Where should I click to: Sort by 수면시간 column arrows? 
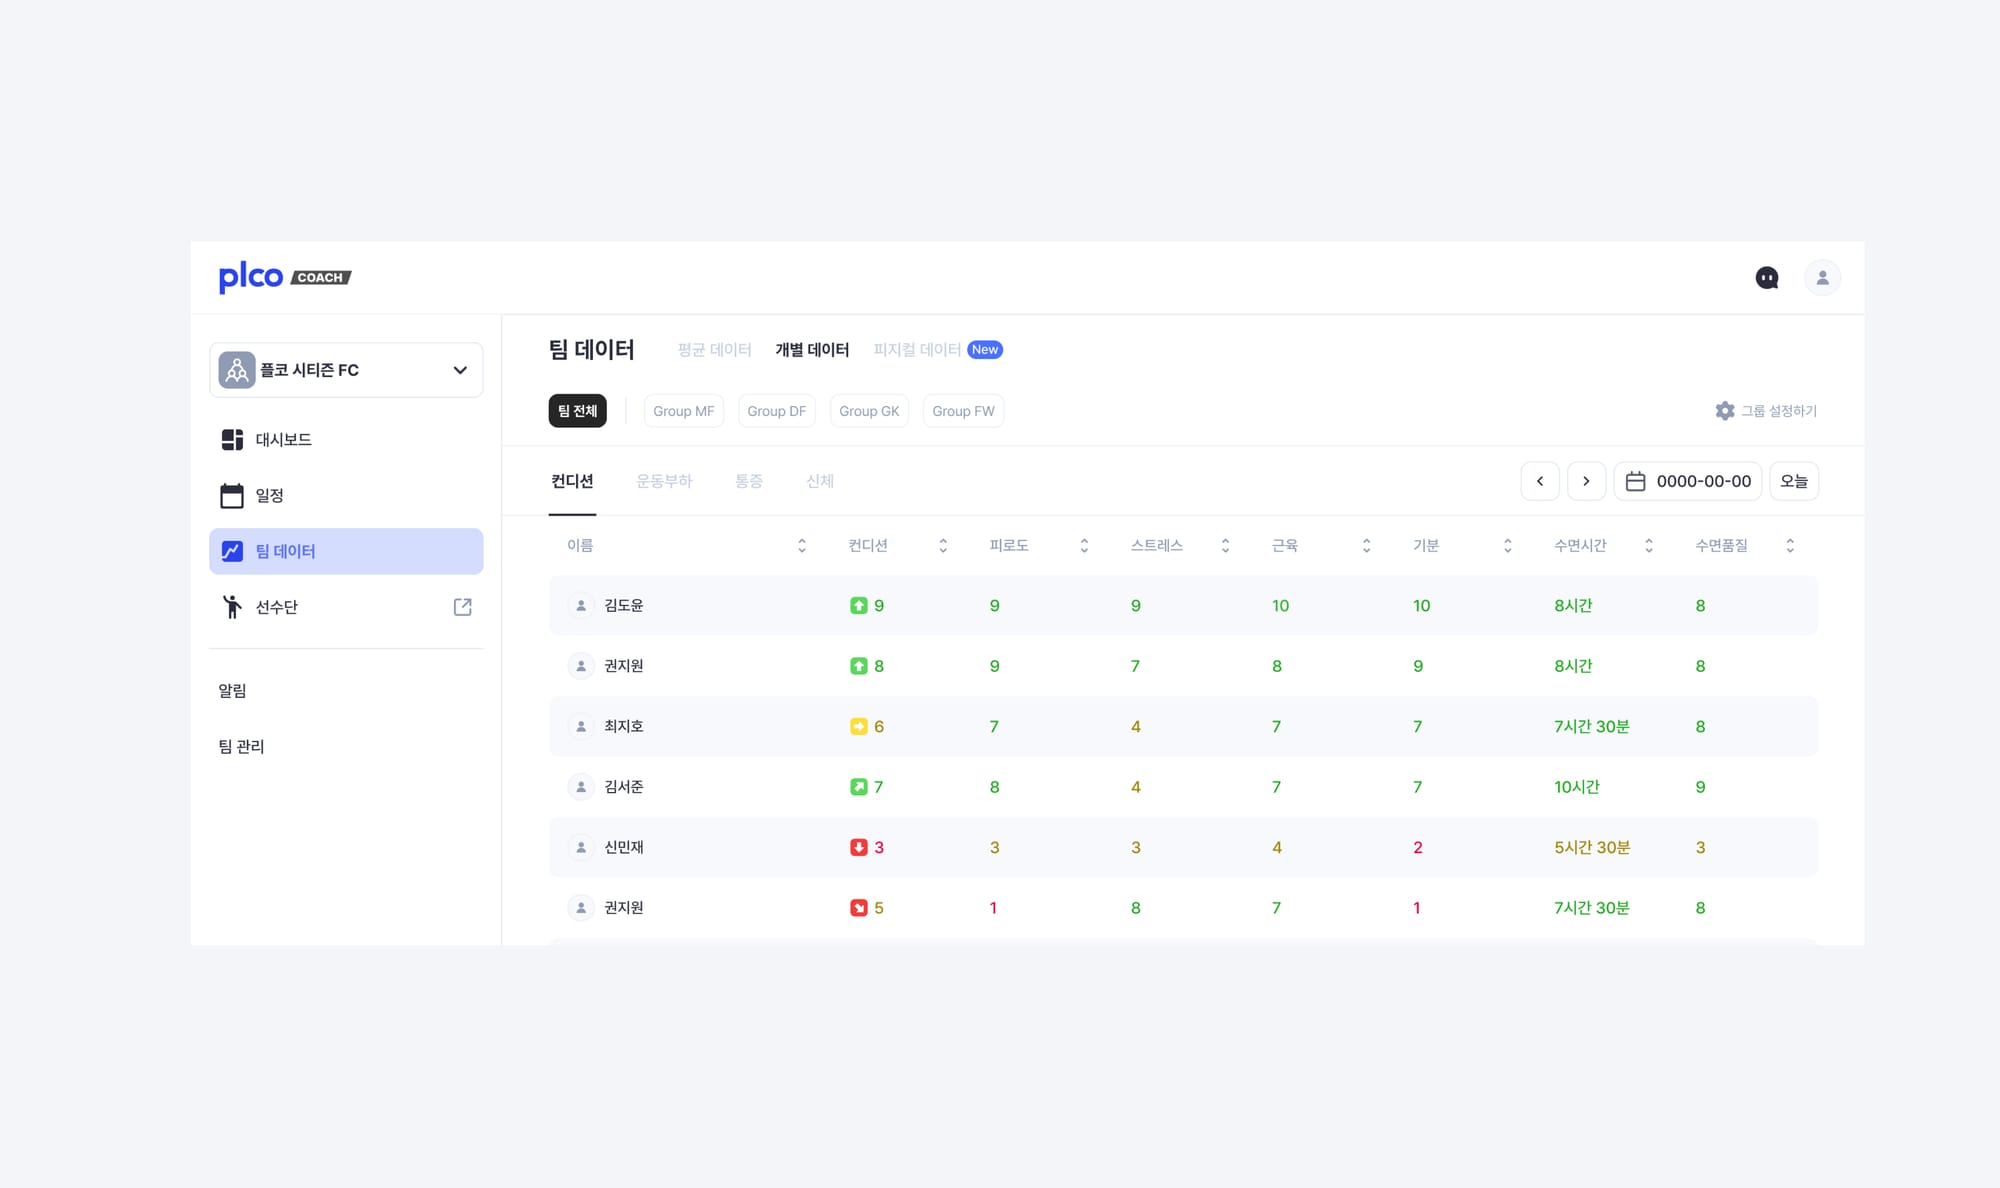point(1648,546)
